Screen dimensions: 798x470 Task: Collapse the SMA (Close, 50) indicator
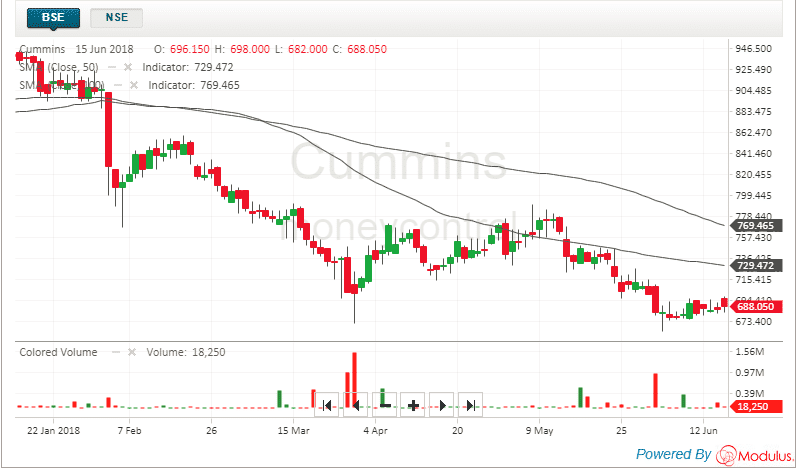click(113, 67)
